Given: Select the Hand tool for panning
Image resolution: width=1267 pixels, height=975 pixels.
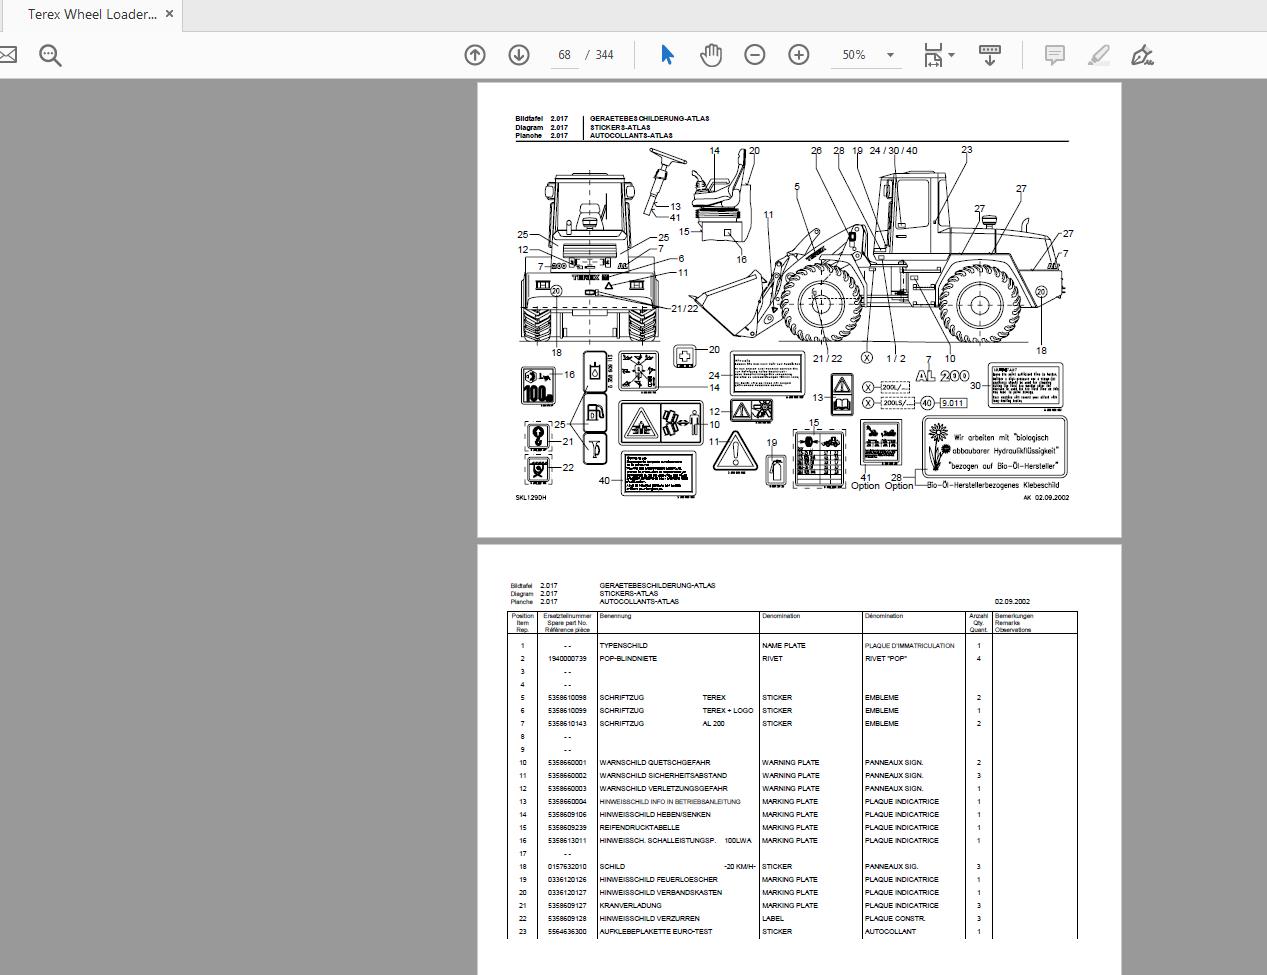Looking at the screenshot, I should point(711,55).
